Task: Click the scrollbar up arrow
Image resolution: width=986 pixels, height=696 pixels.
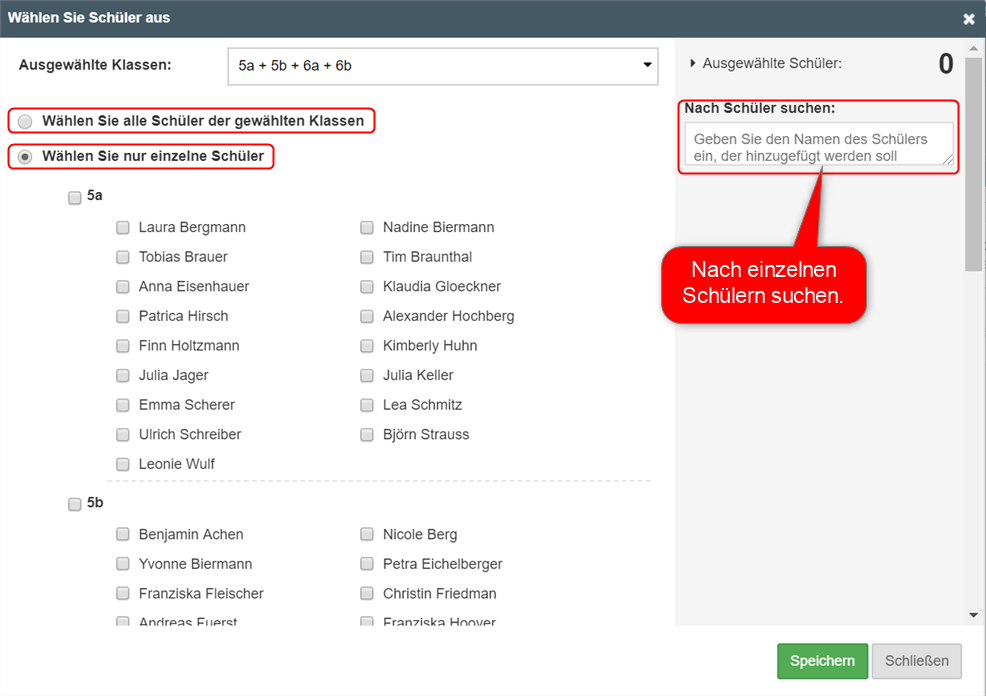Action: (974, 48)
